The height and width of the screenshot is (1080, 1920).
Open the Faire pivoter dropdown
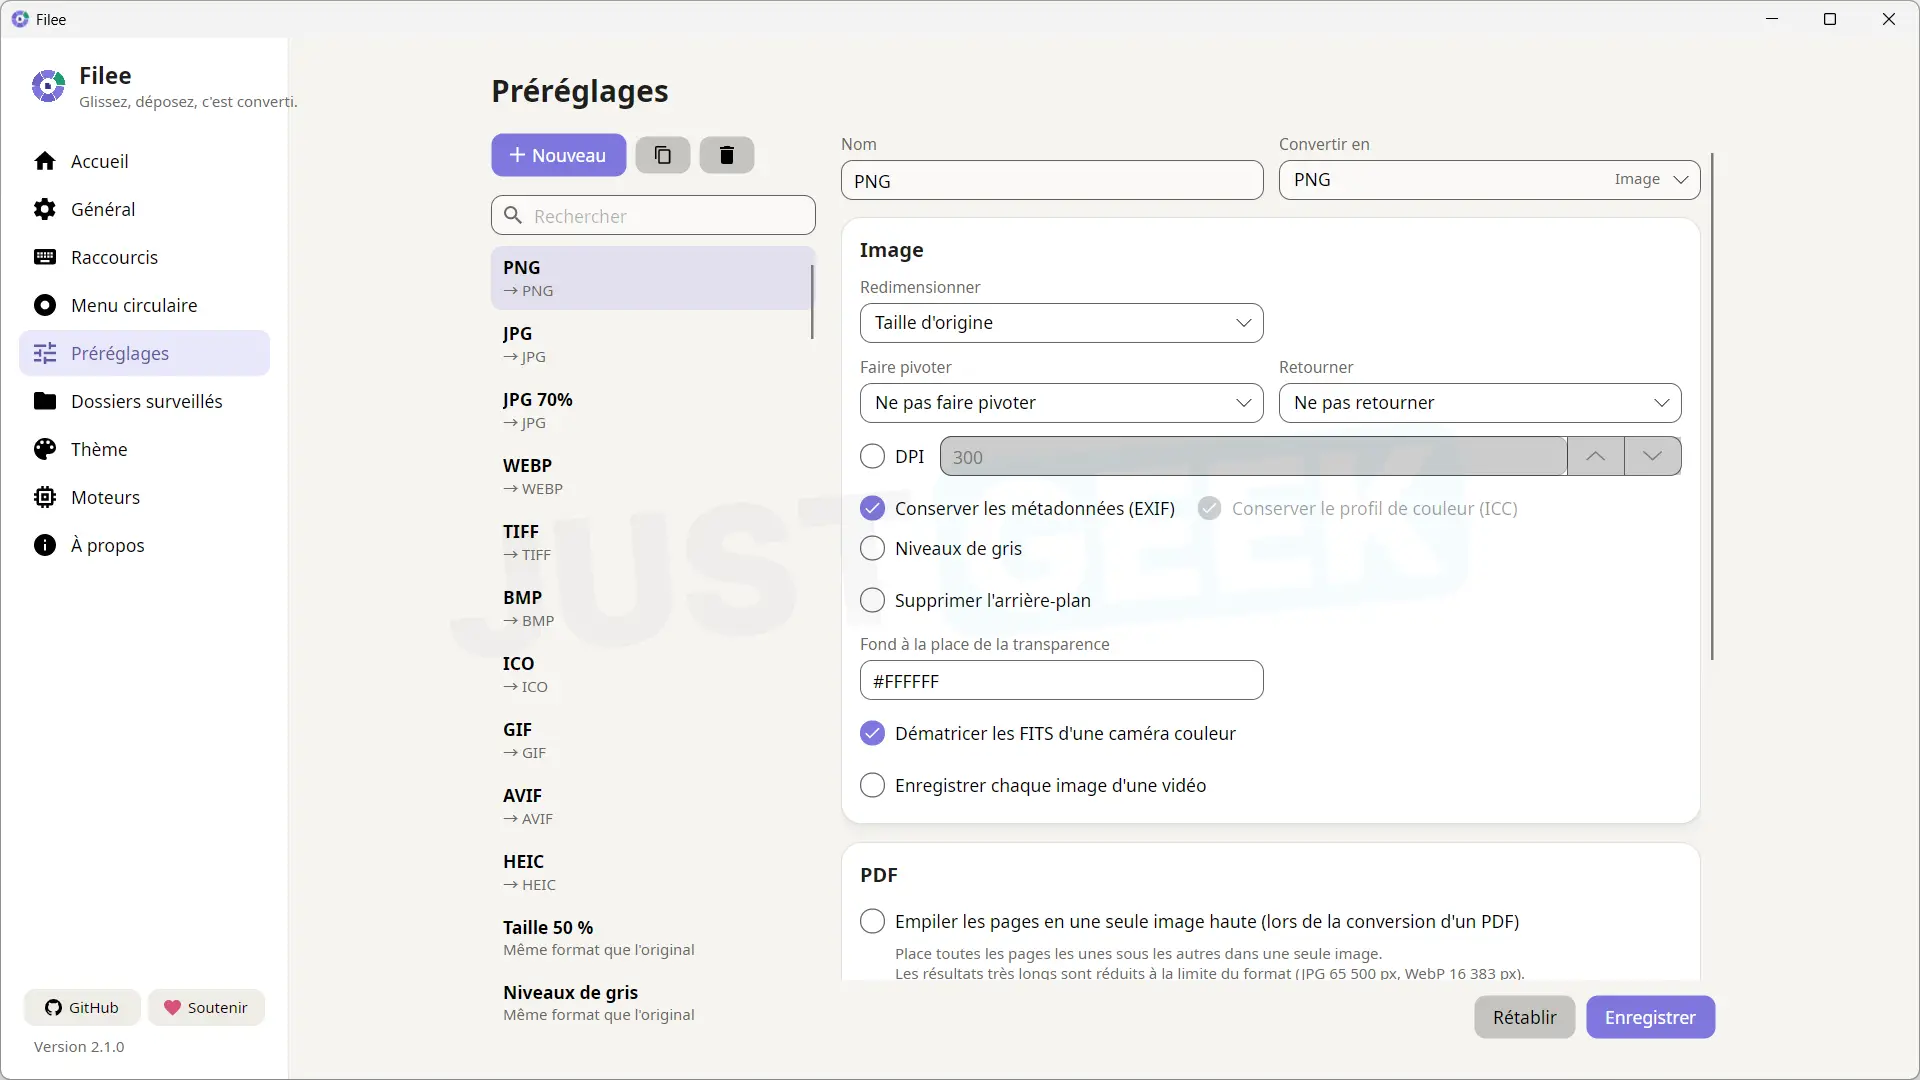point(1061,403)
